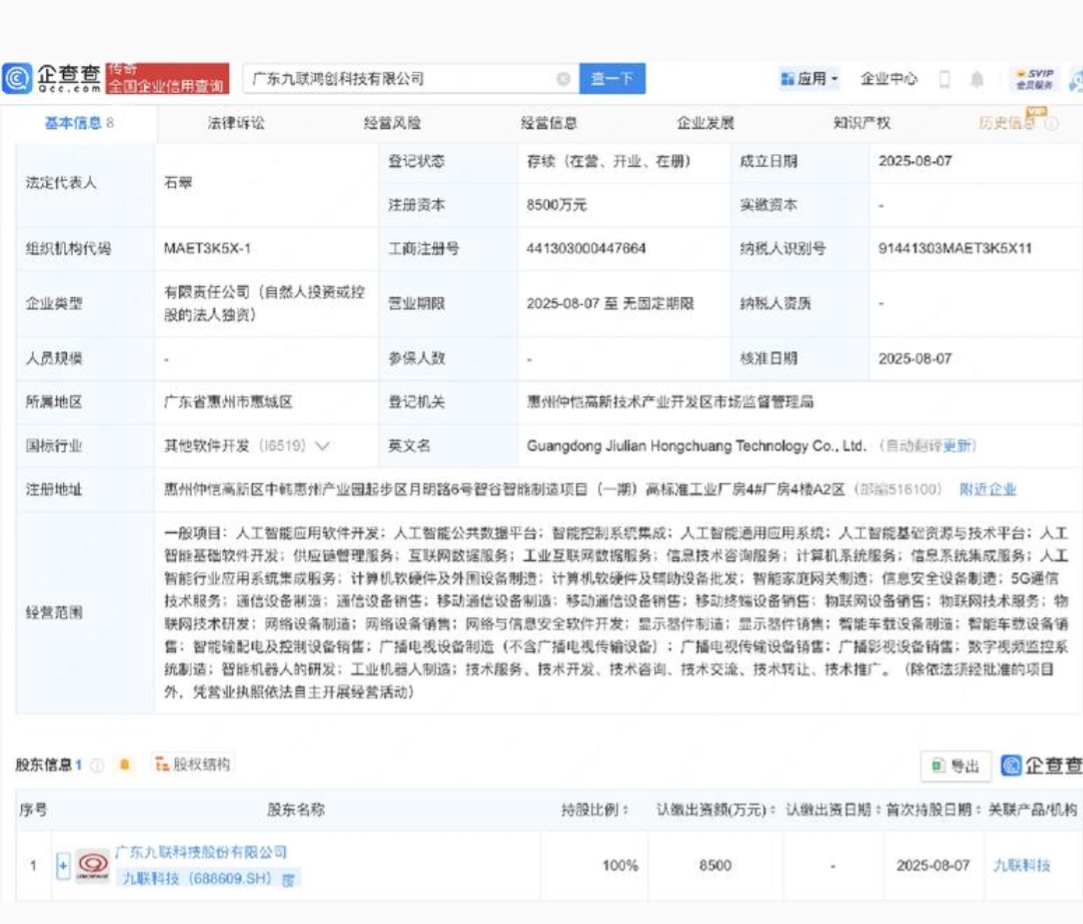
Task: Clear the search box with the X icon
Action: (x=563, y=79)
